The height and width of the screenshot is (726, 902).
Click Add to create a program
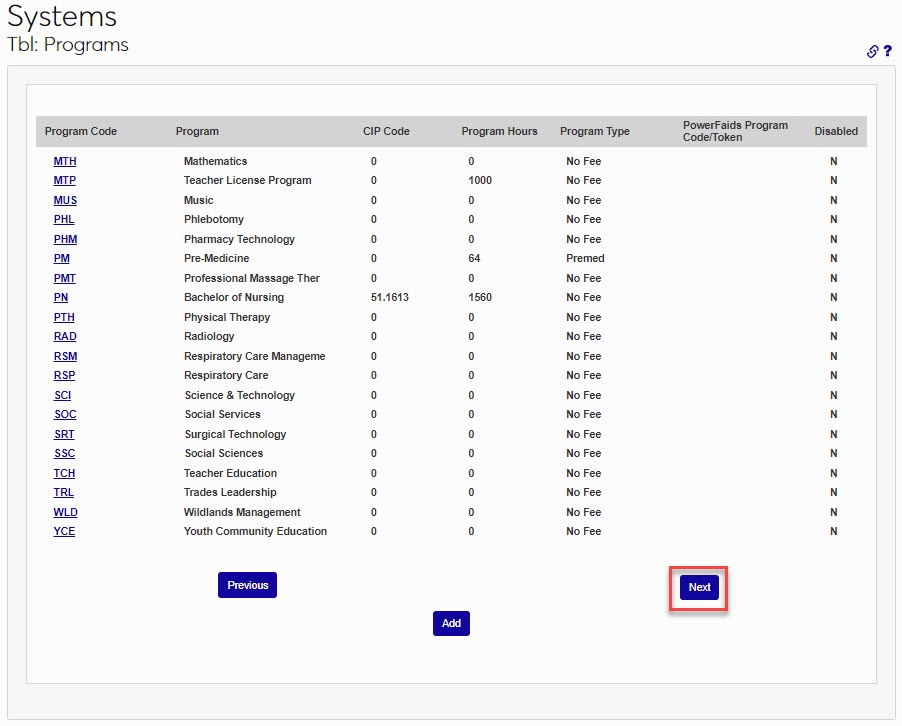click(451, 623)
